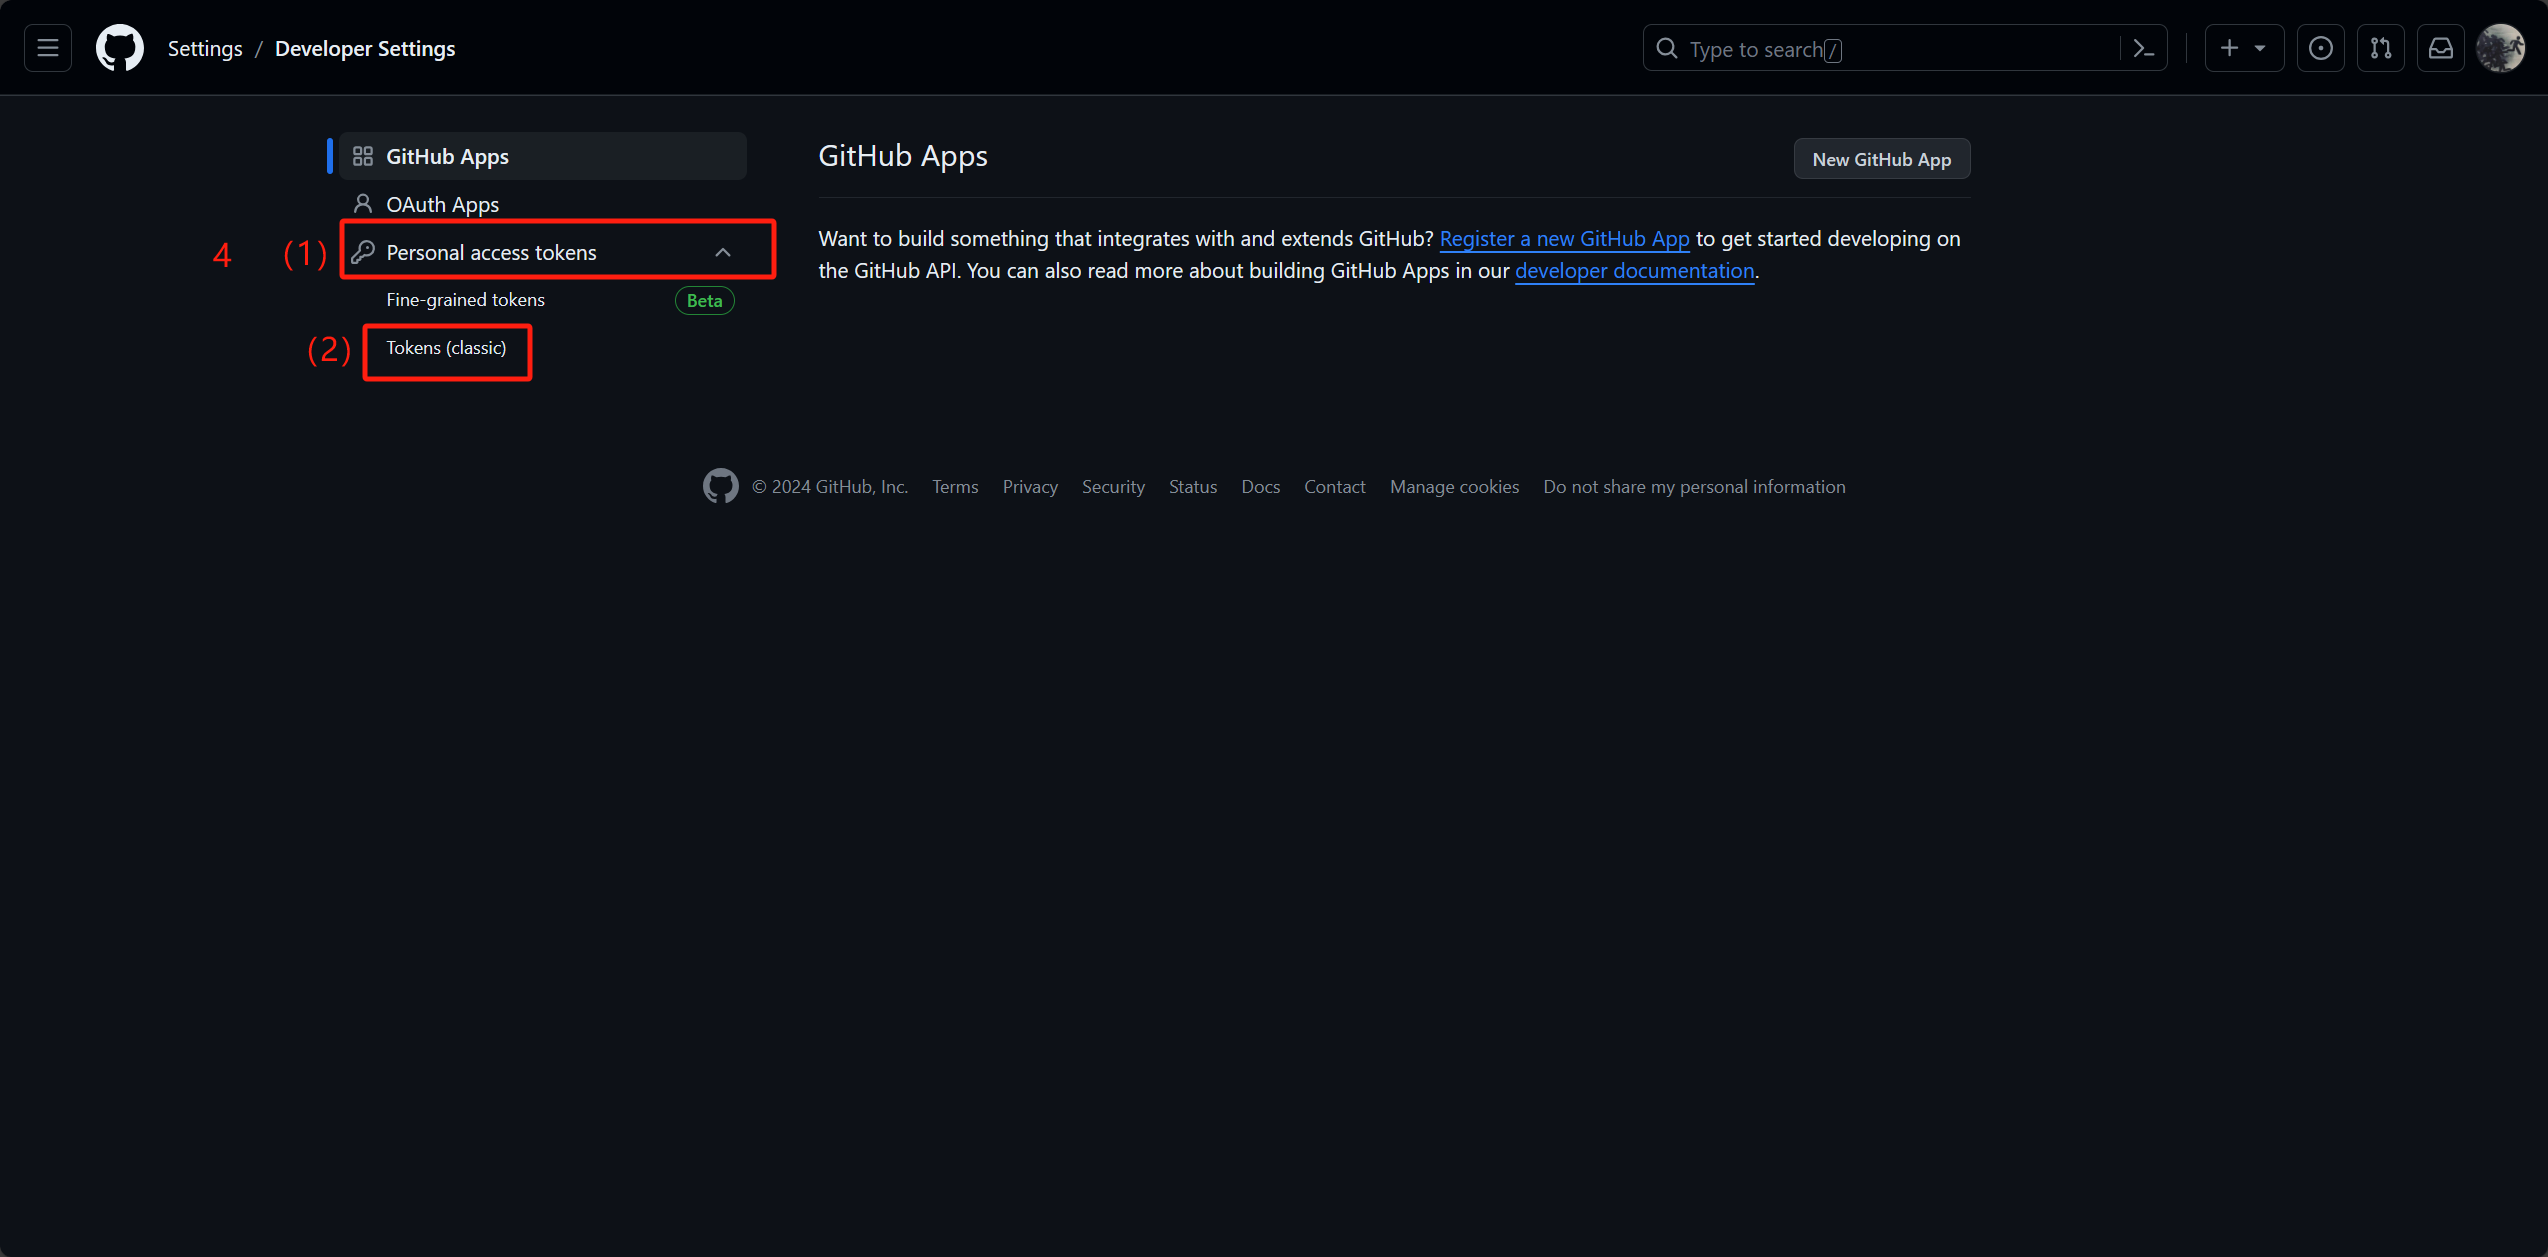Open the hamburger navigation menu

tap(48, 48)
